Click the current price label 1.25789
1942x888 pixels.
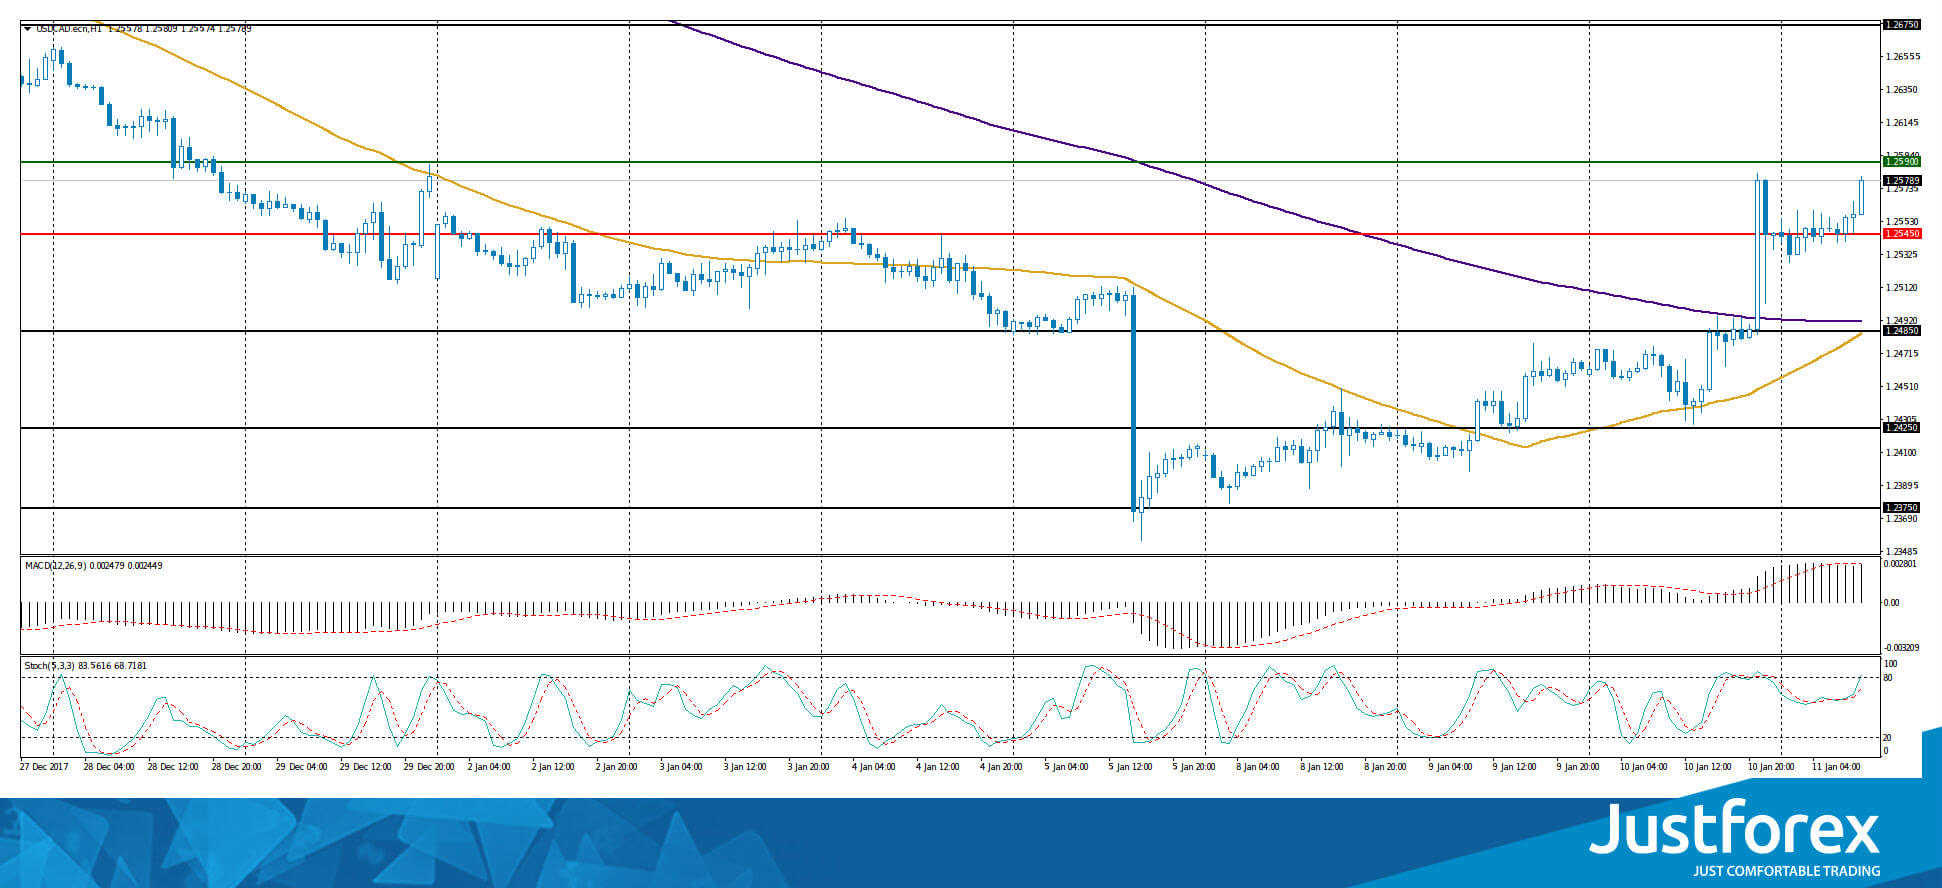pos(1901,181)
